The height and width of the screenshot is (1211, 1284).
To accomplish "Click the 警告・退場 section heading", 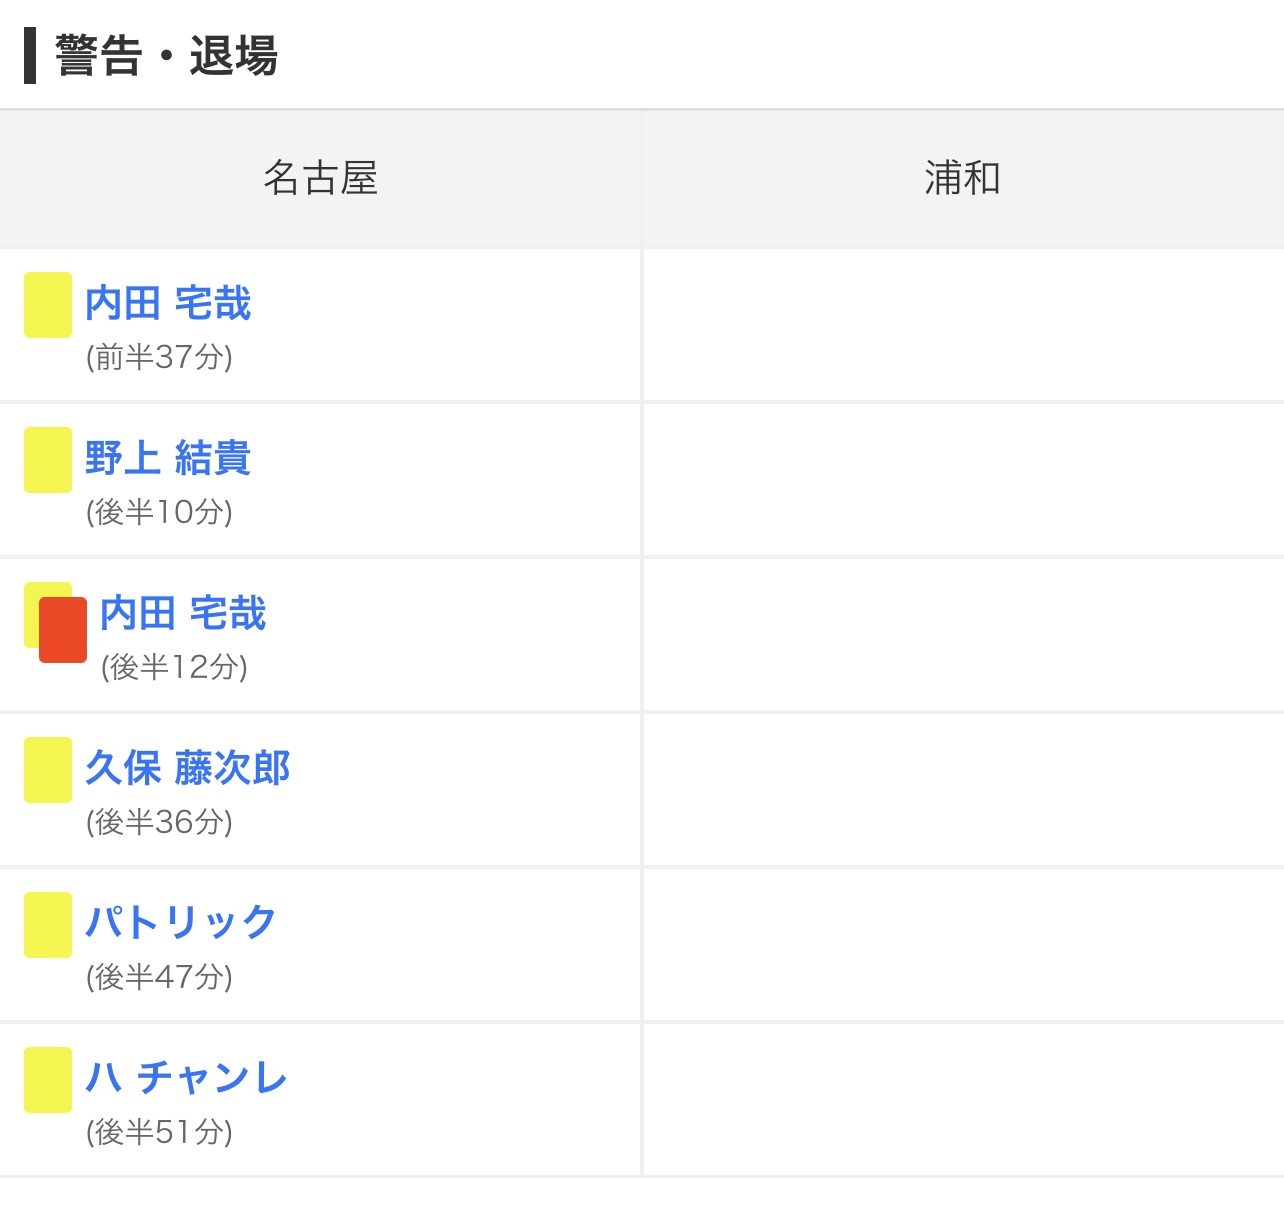I will (x=166, y=56).
